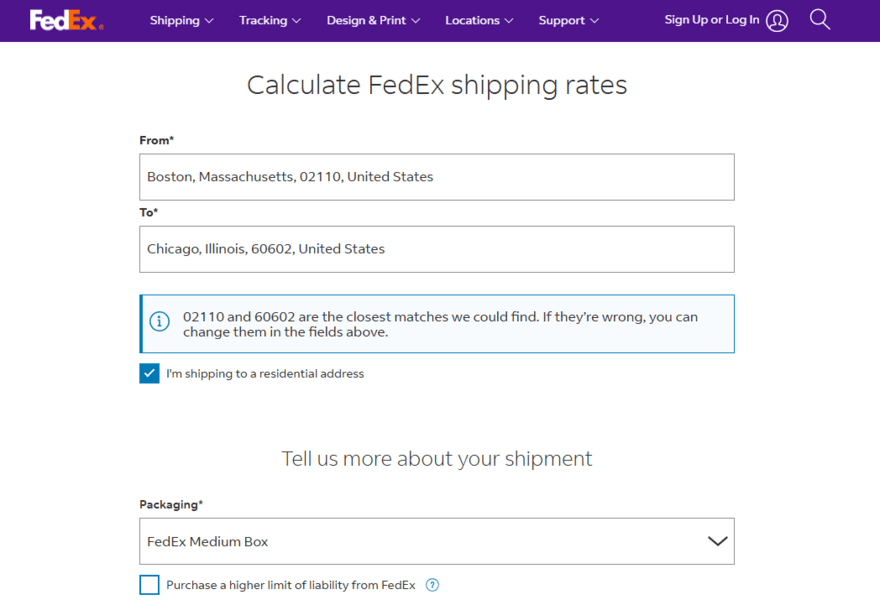This screenshot has height=605, width=880.
Task: Open the Packaging dropdown arrow
Action: tap(717, 539)
